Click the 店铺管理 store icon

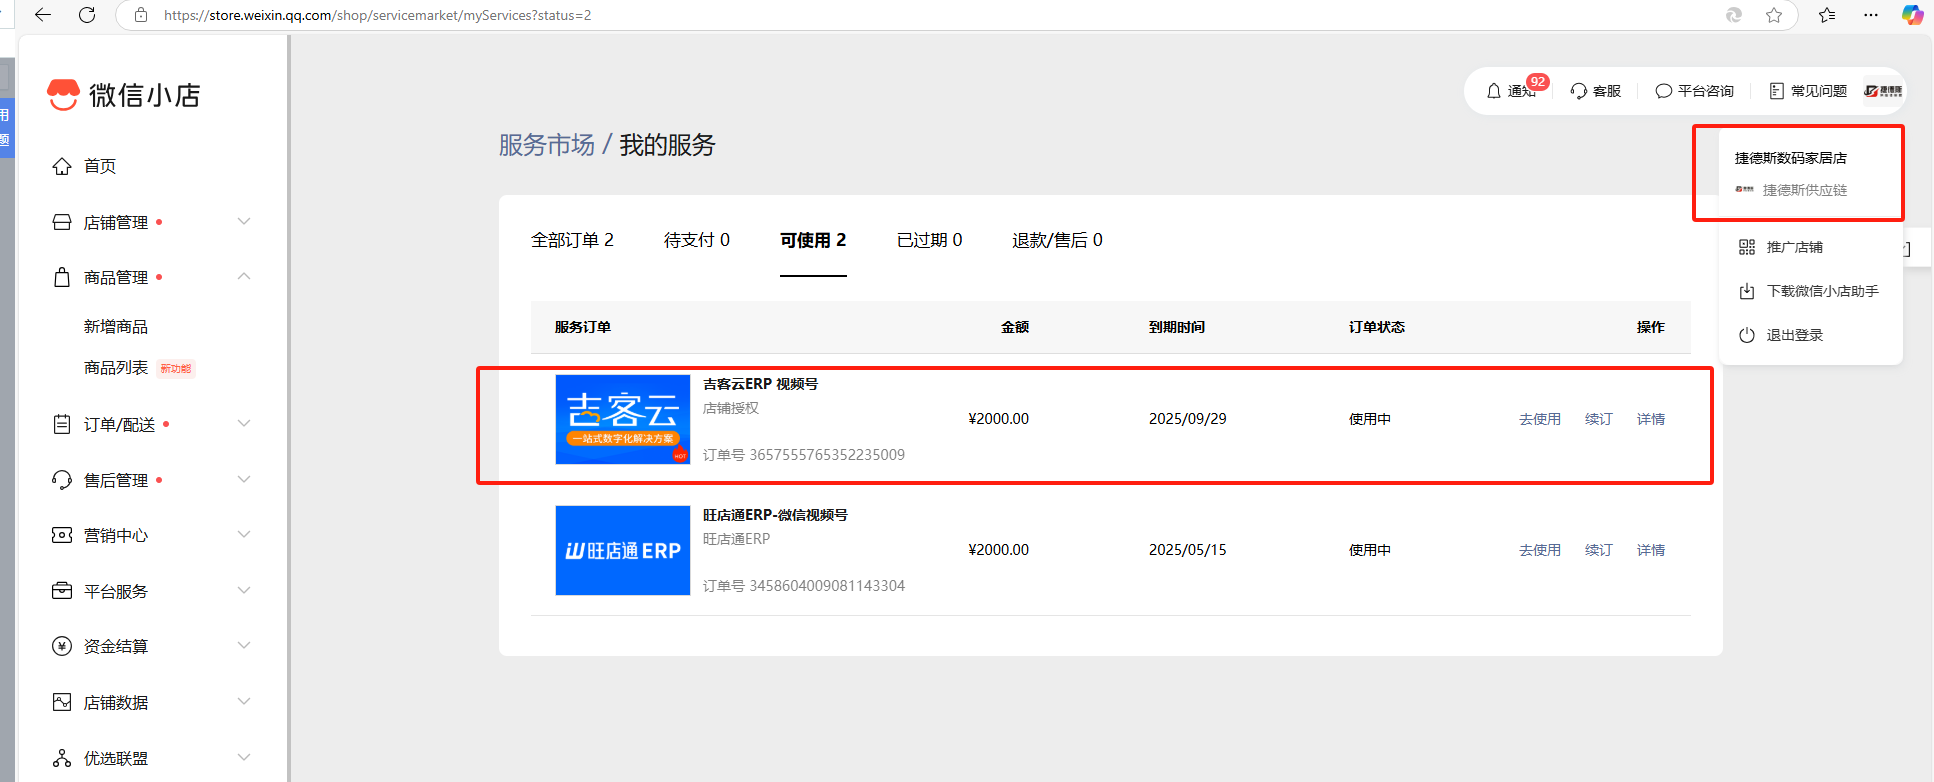click(x=62, y=222)
